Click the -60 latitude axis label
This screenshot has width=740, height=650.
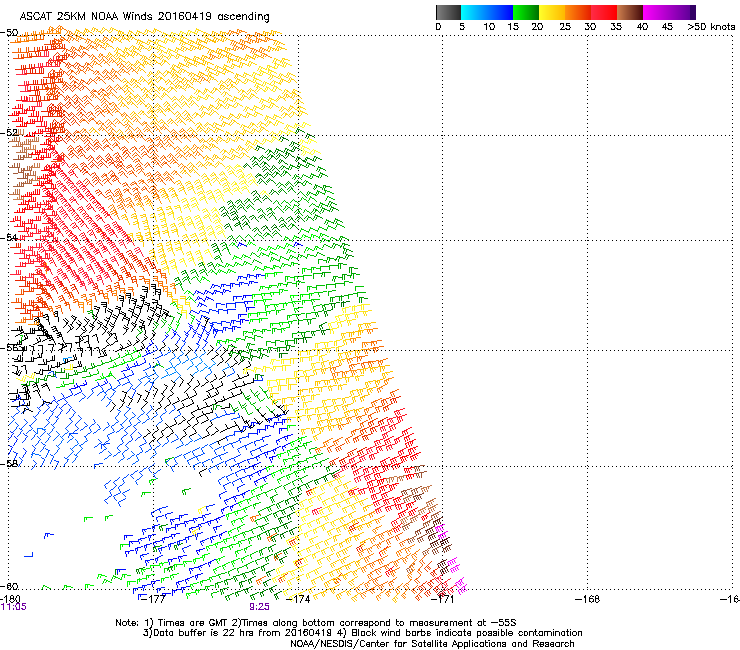tap(9, 586)
